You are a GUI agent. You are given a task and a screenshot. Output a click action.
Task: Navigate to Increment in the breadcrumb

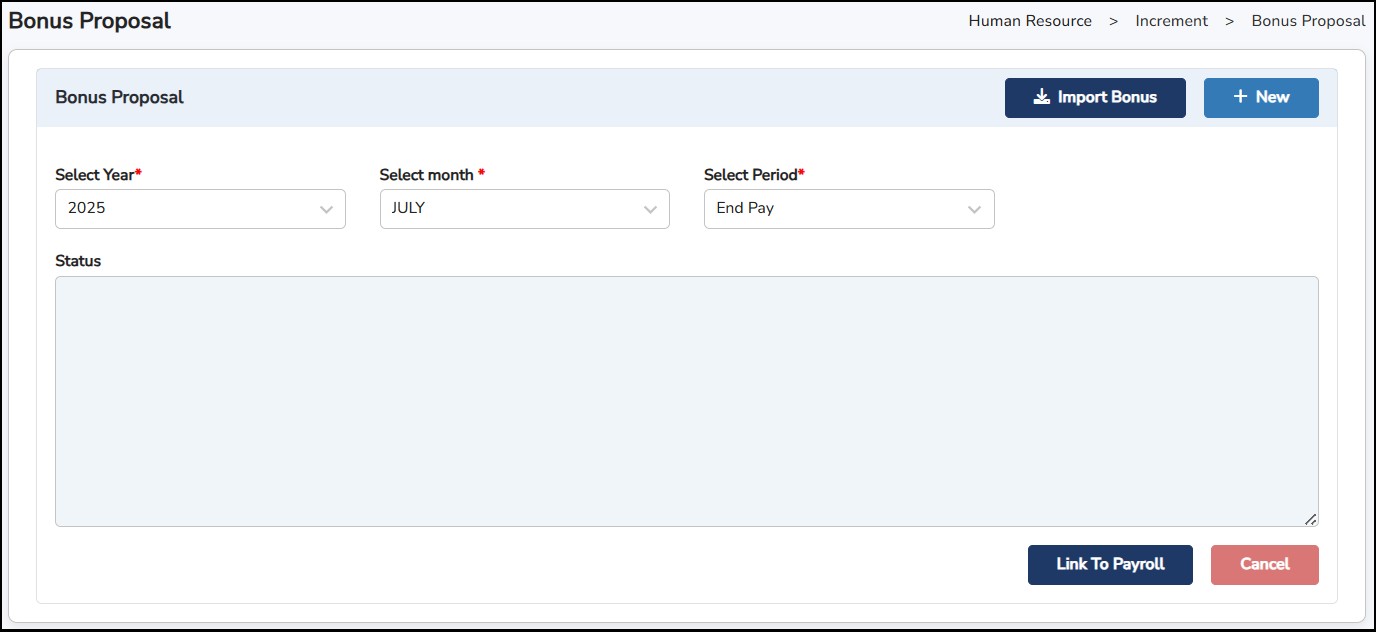tap(1171, 21)
